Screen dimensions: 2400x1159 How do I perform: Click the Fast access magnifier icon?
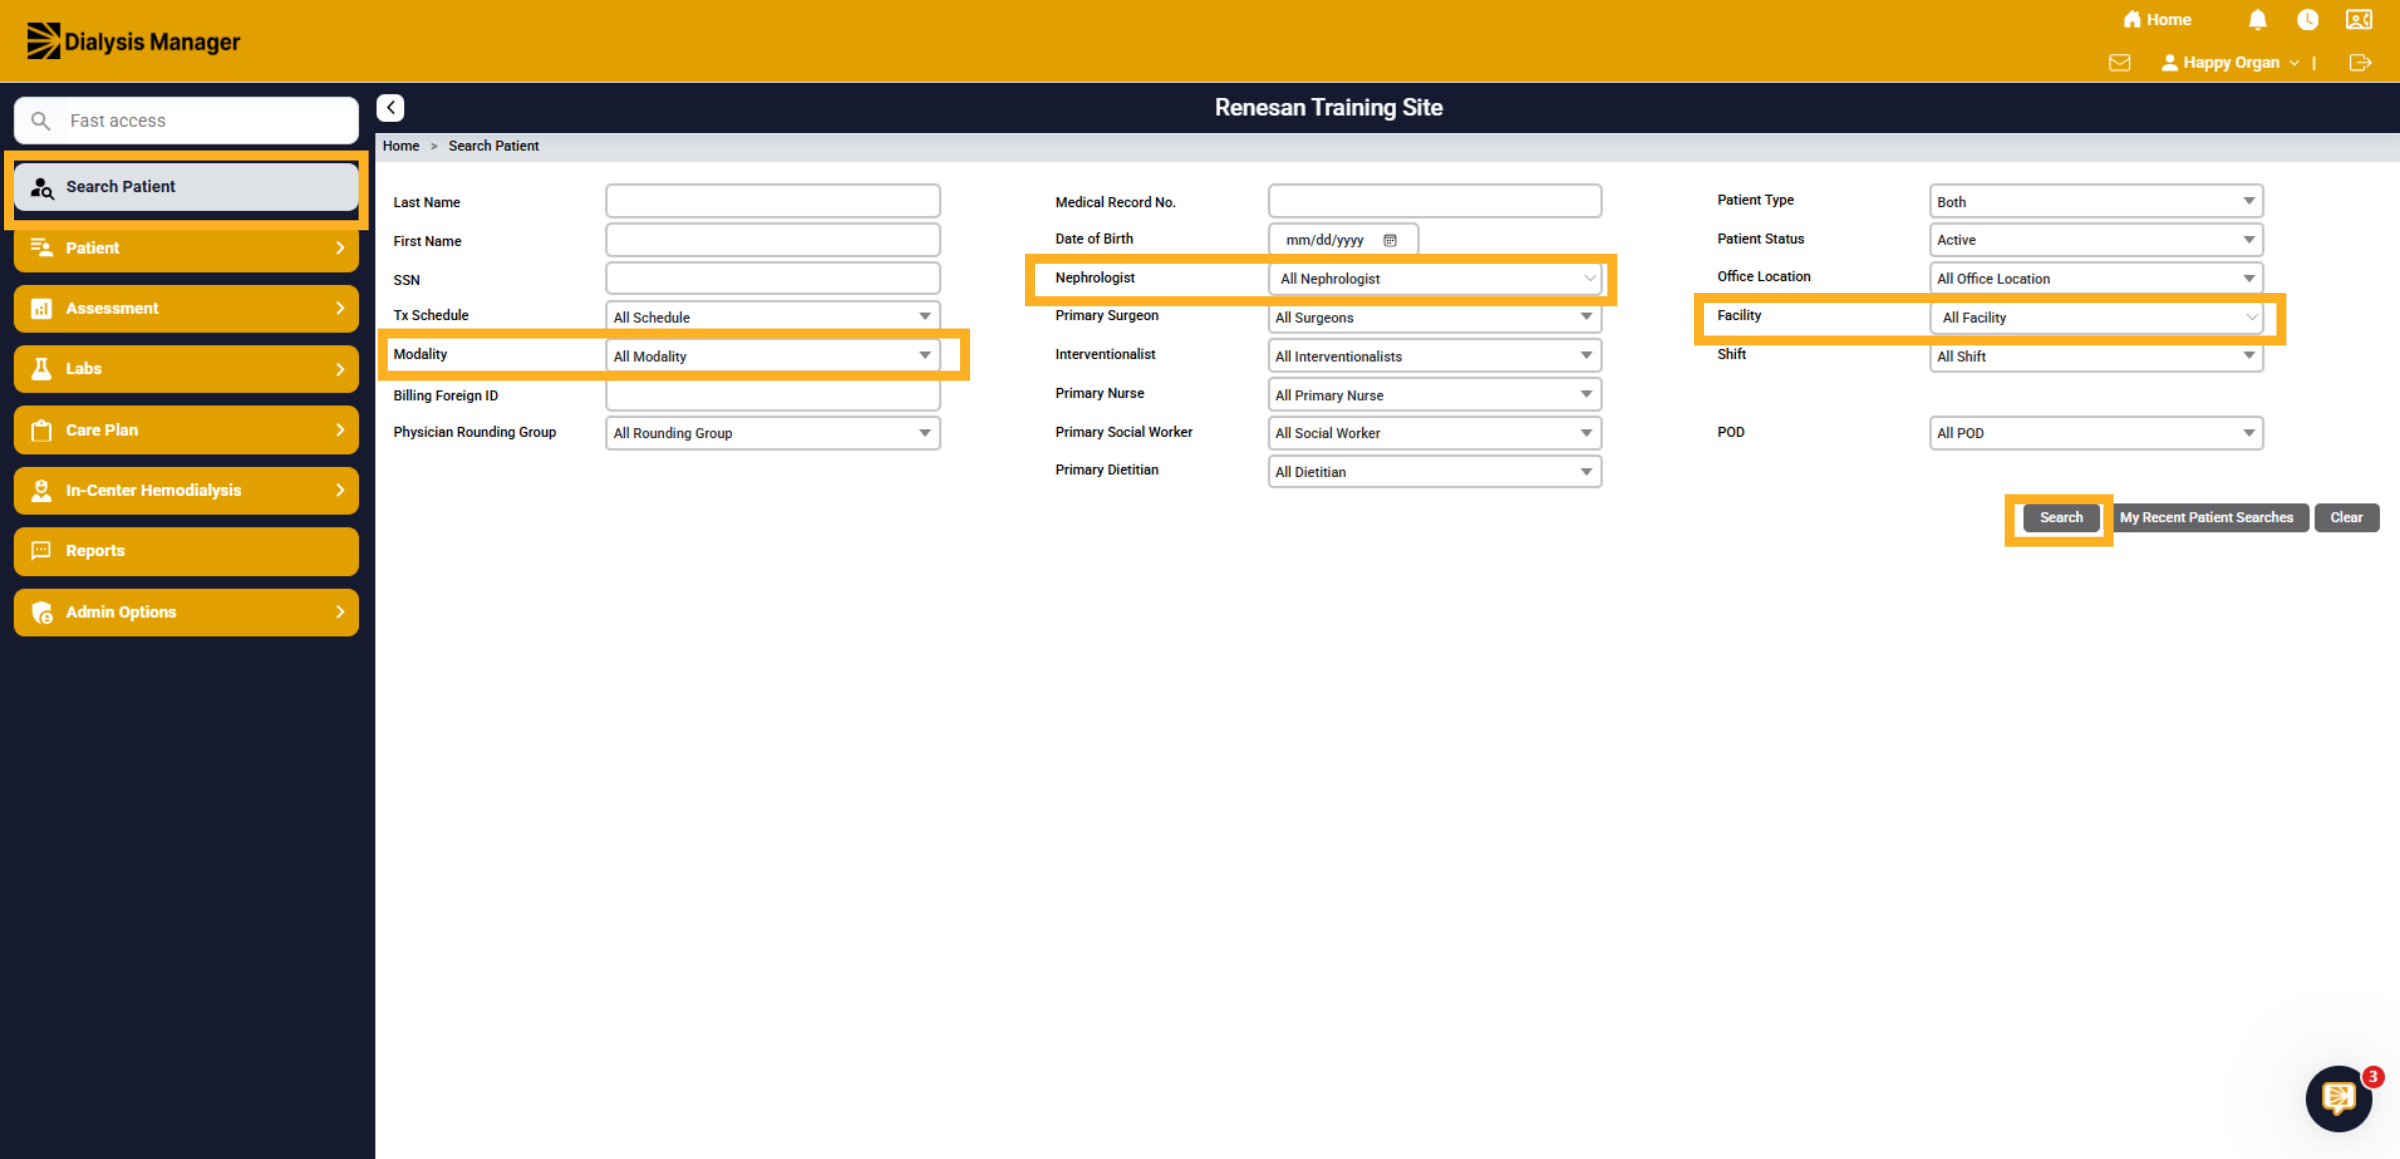coord(40,121)
